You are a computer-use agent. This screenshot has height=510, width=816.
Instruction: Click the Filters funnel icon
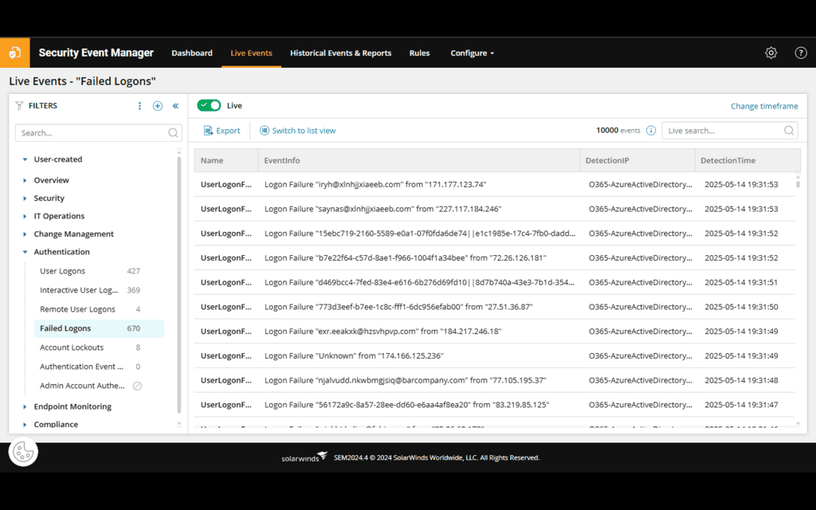point(19,106)
